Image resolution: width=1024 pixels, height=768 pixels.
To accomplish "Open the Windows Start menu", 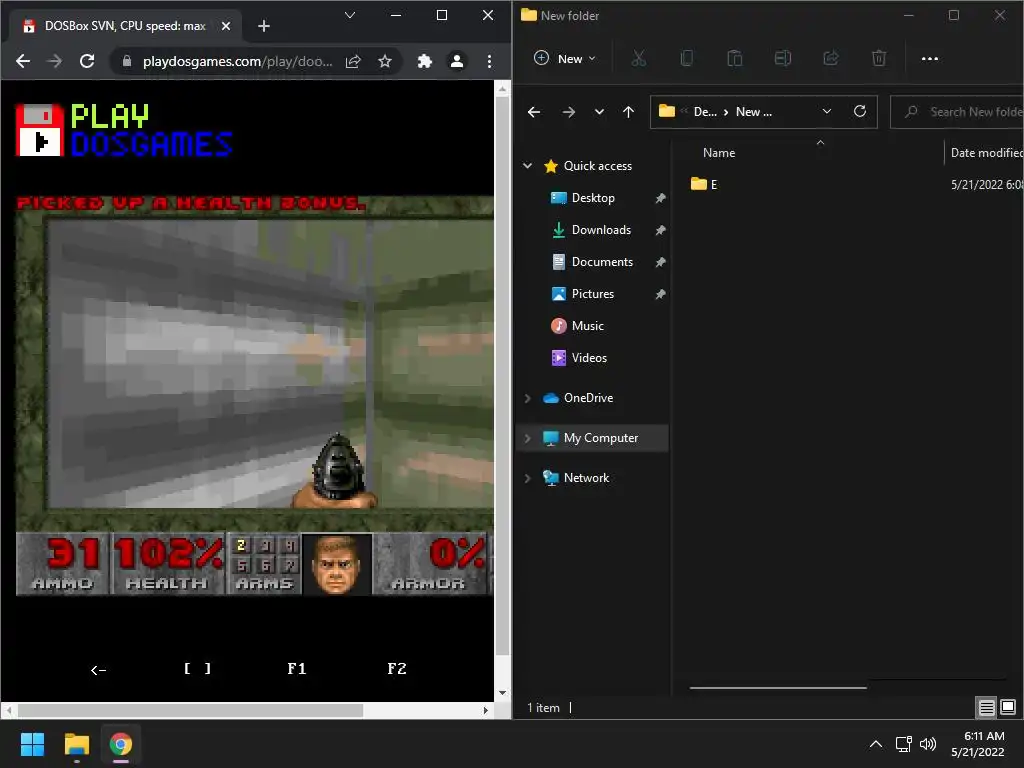I will (32, 744).
